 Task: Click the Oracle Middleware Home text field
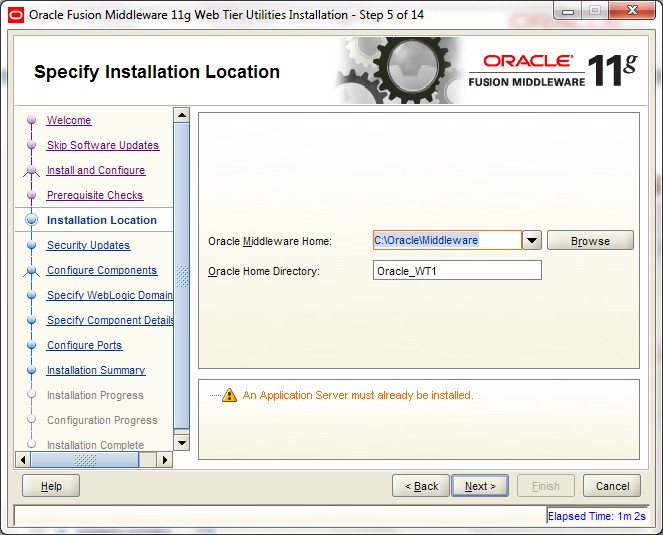click(x=447, y=240)
